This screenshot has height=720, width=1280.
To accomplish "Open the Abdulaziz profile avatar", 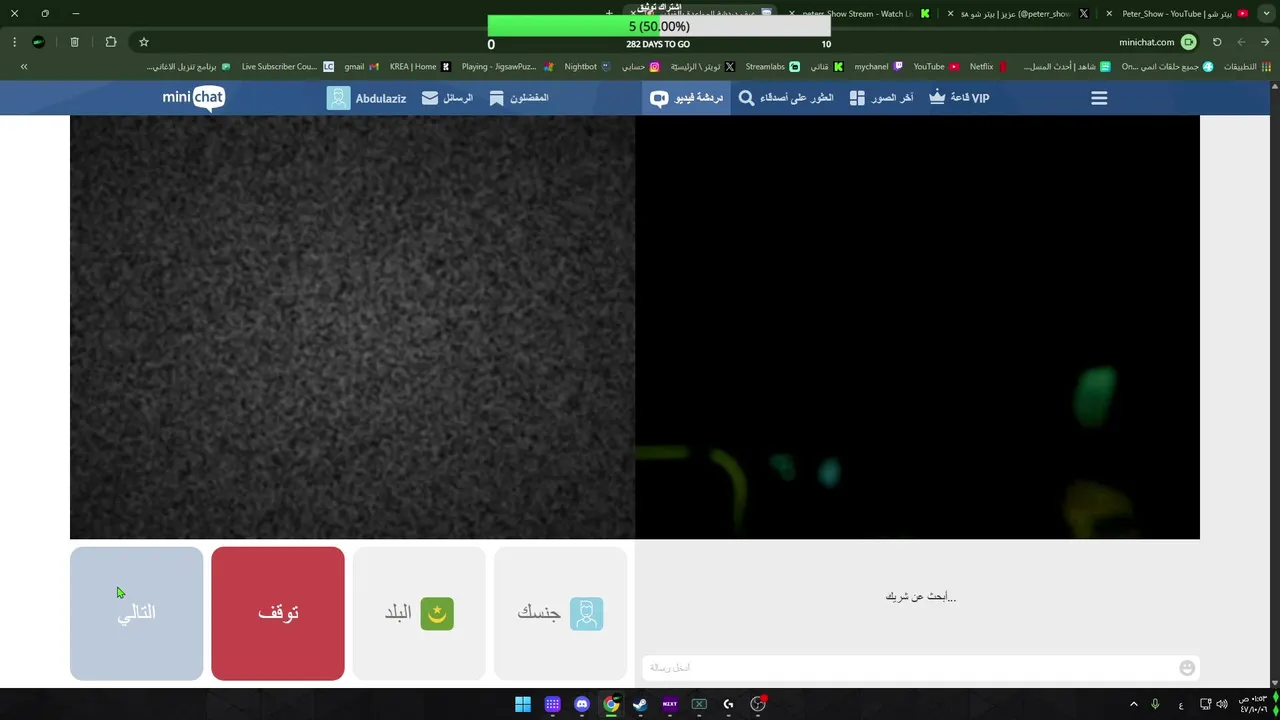I will (x=338, y=98).
